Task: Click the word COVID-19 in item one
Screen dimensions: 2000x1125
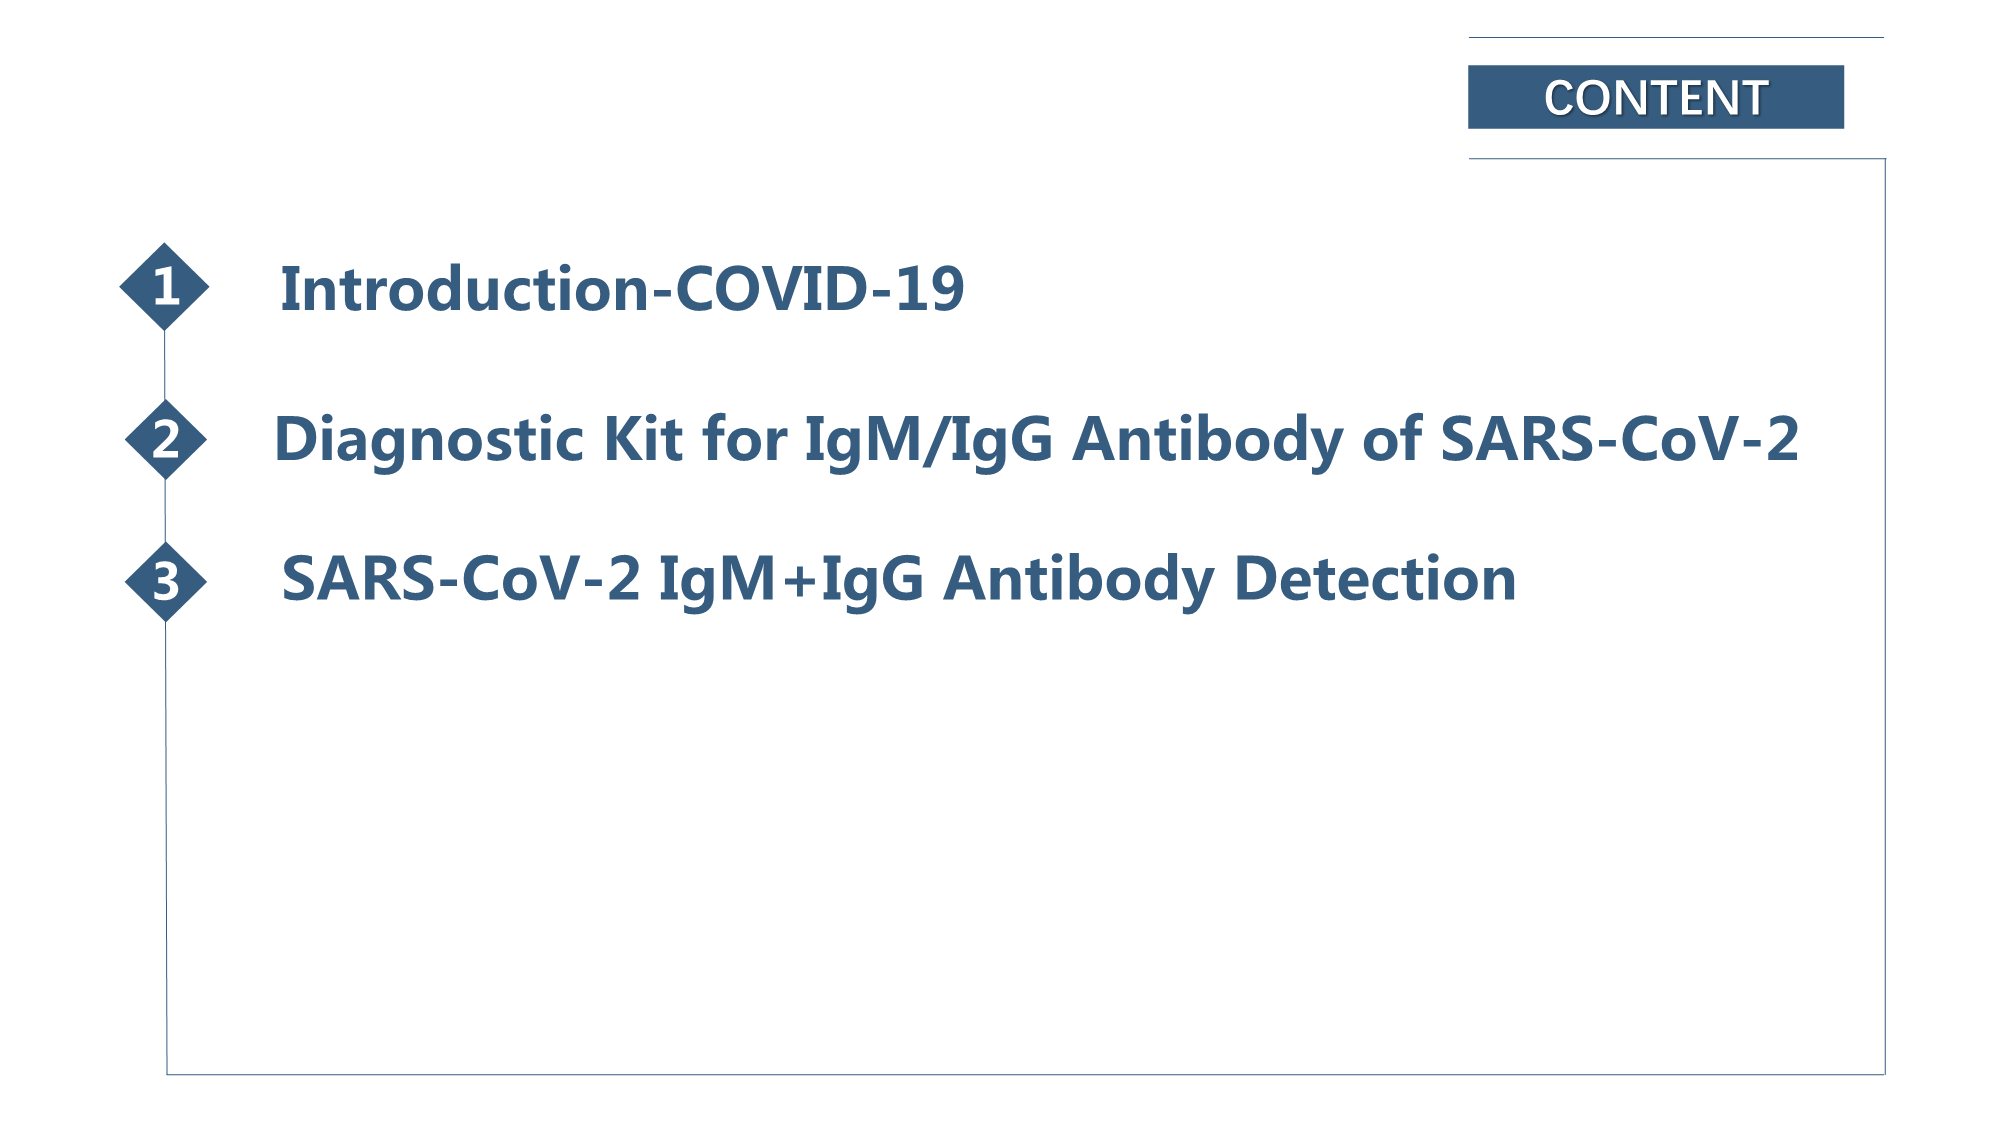Action: tap(820, 289)
